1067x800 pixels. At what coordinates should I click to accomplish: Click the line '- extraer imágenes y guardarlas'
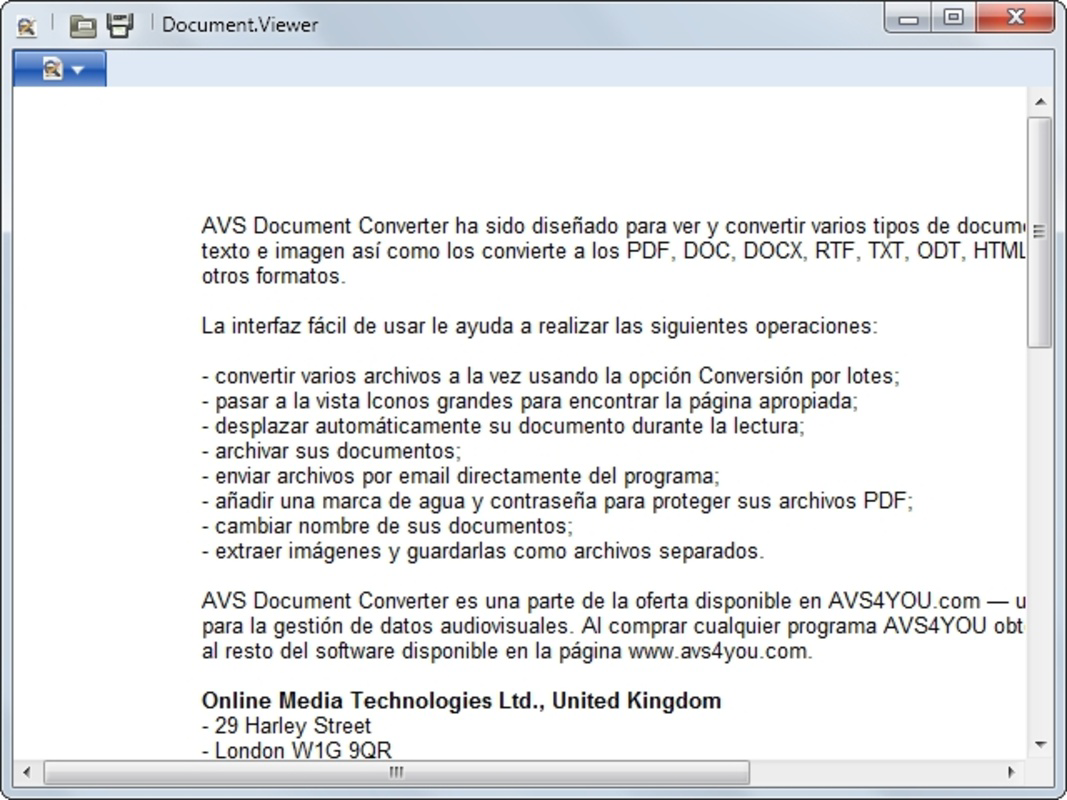click(x=483, y=551)
